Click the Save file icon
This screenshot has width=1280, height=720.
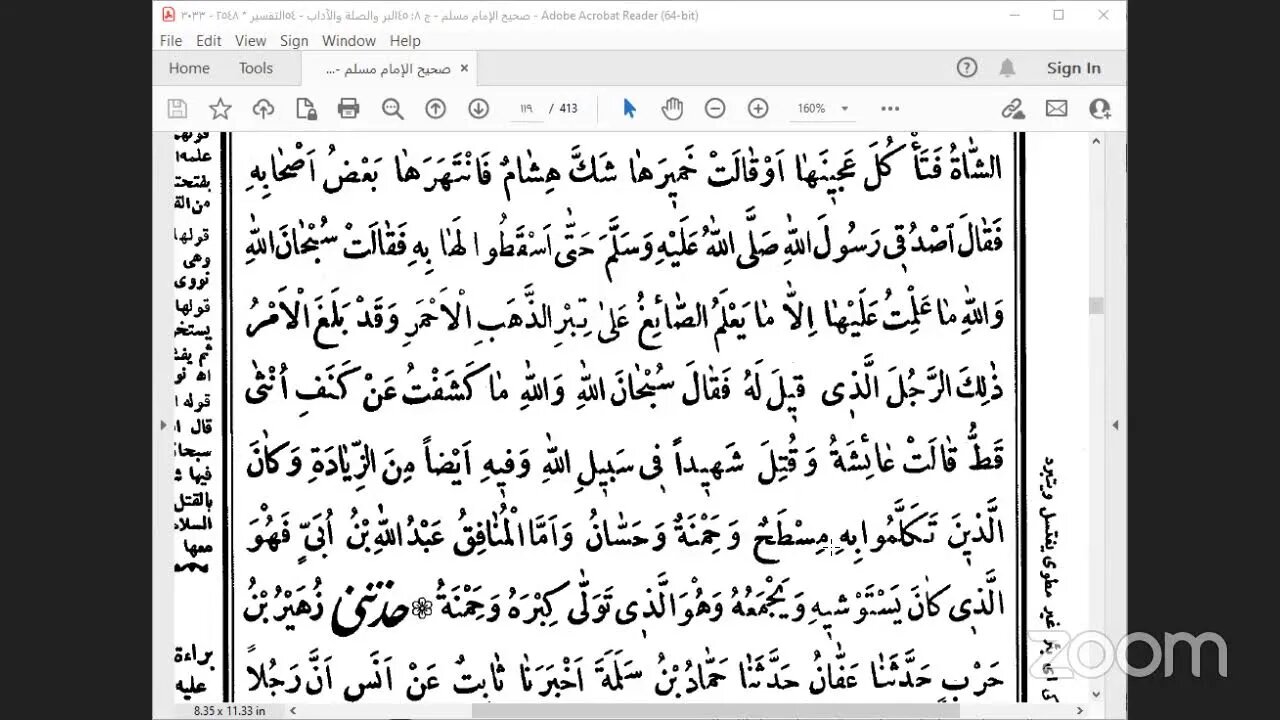(177, 109)
